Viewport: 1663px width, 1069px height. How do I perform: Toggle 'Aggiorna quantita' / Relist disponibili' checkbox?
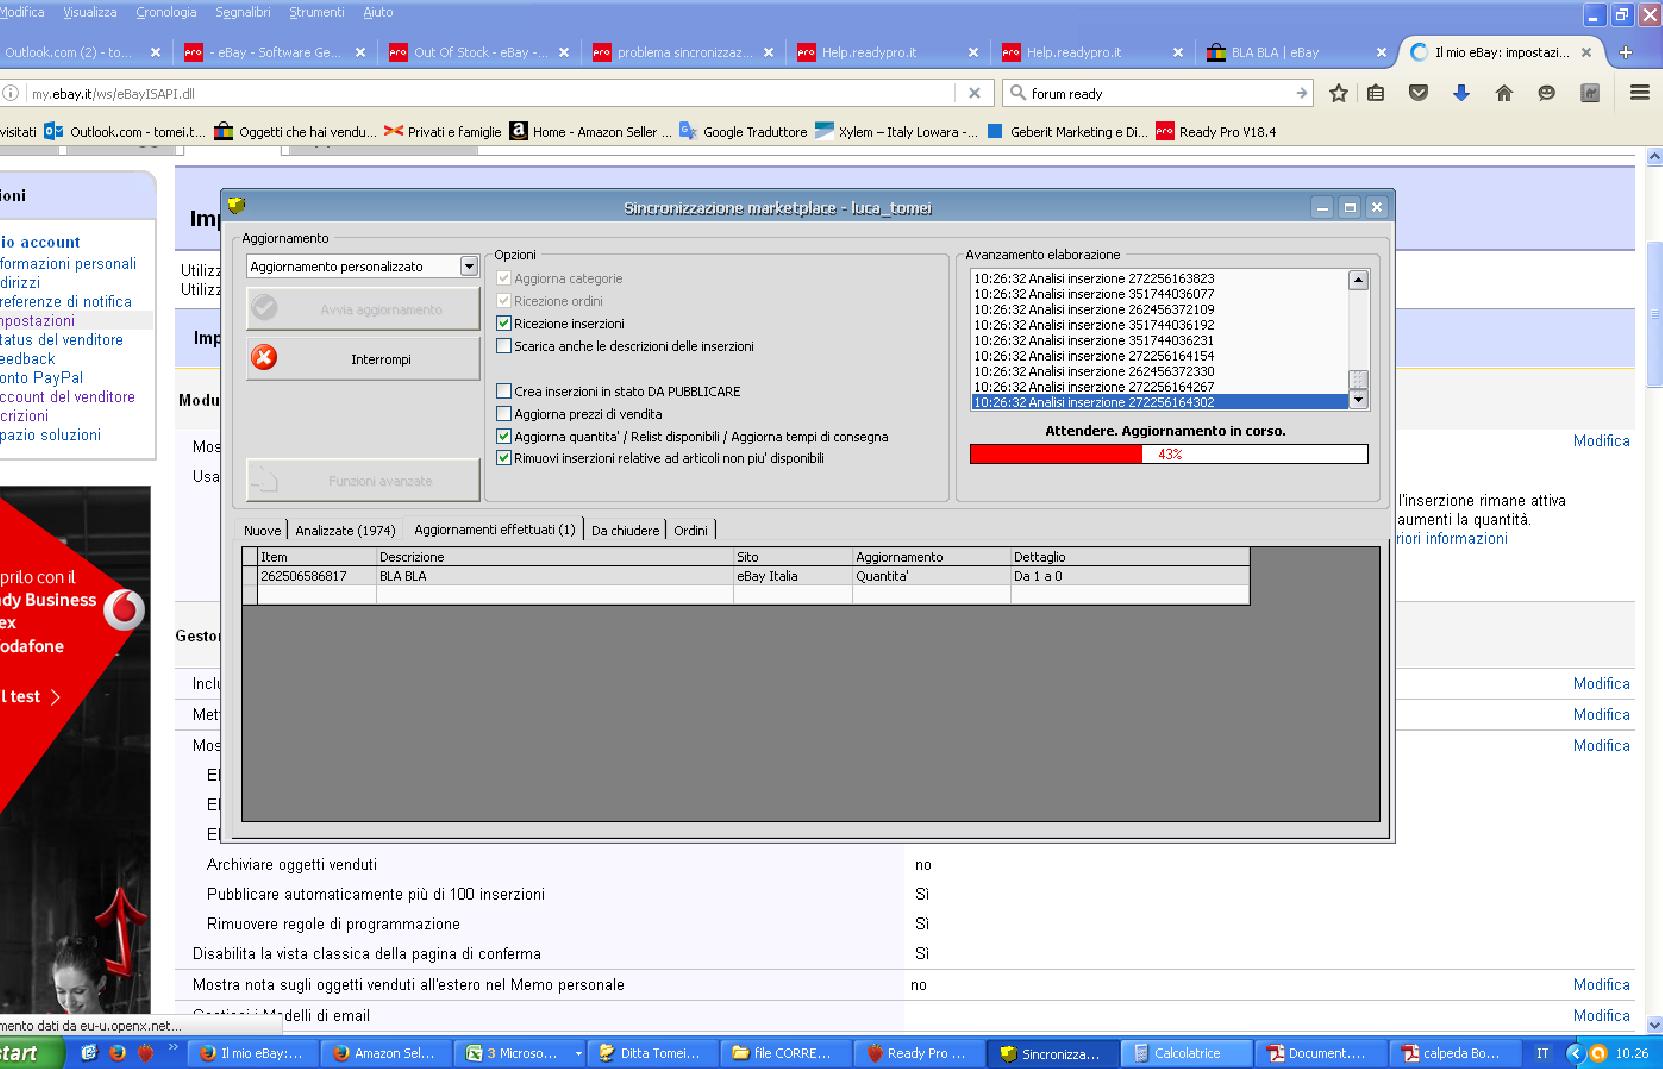point(504,436)
